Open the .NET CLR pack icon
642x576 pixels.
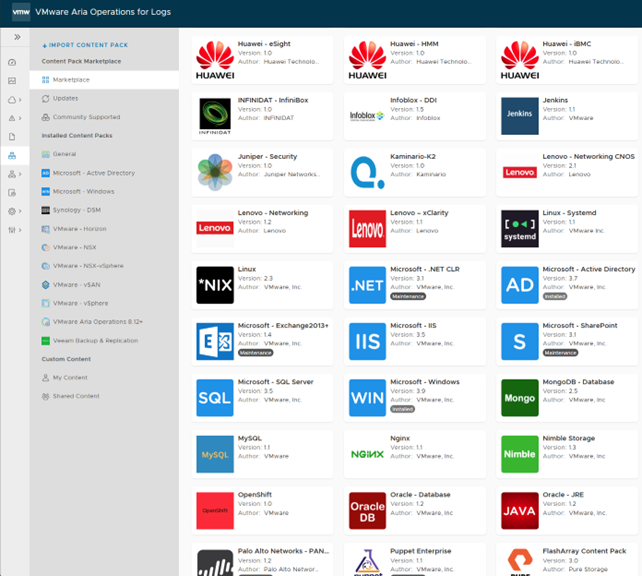tap(367, 285)
